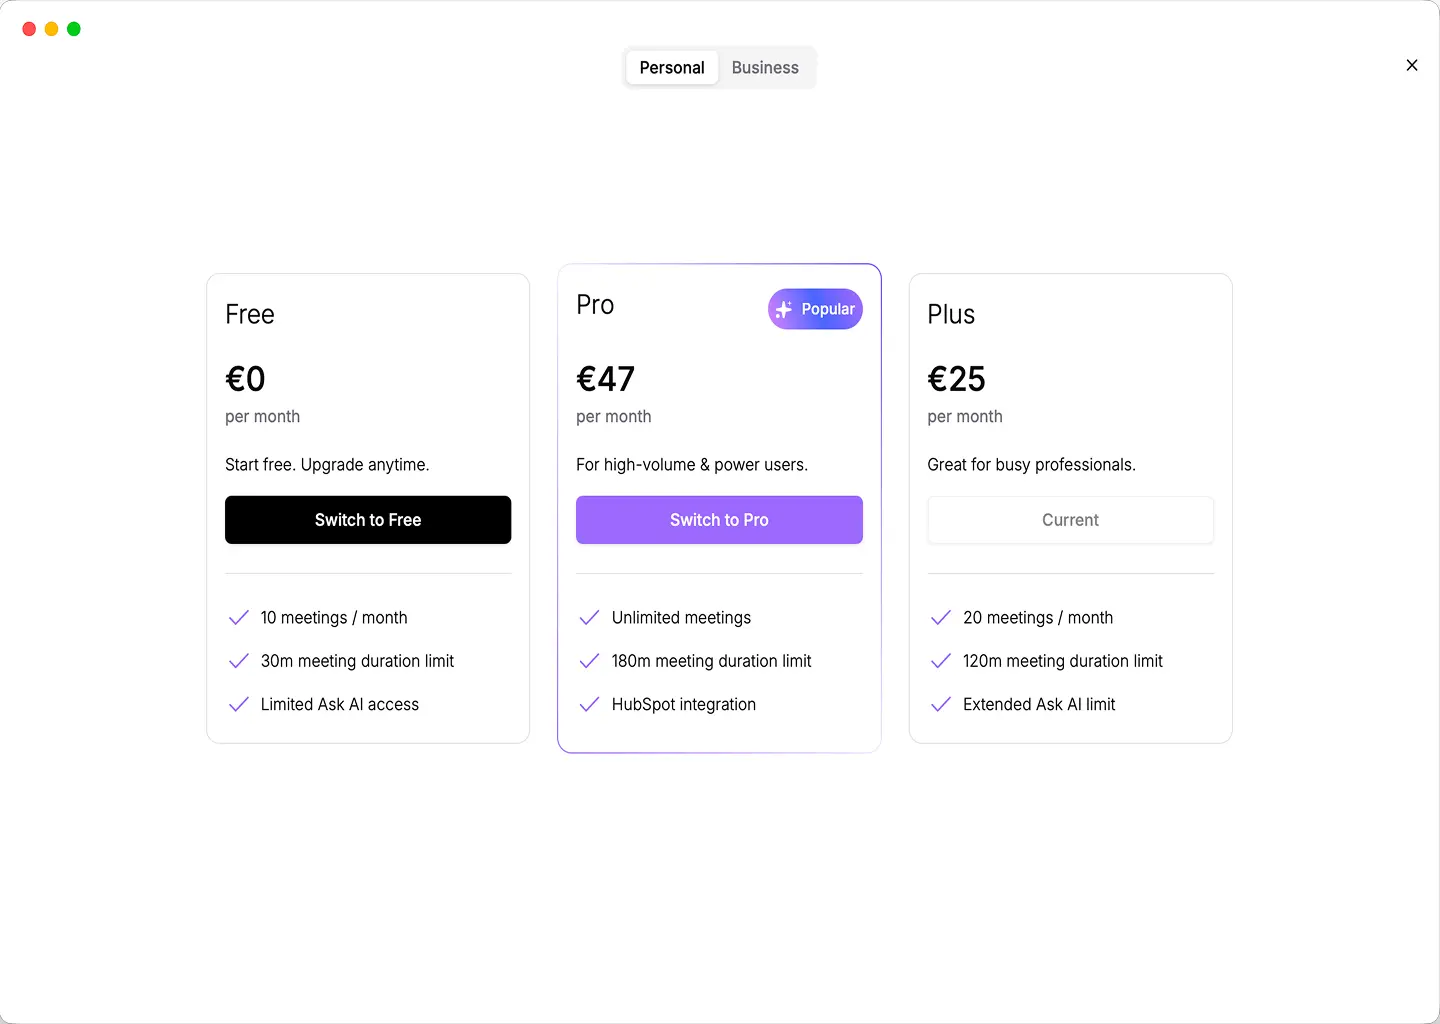
Task: Select the Personal pricing tab
Action: (x=671, y=67)
